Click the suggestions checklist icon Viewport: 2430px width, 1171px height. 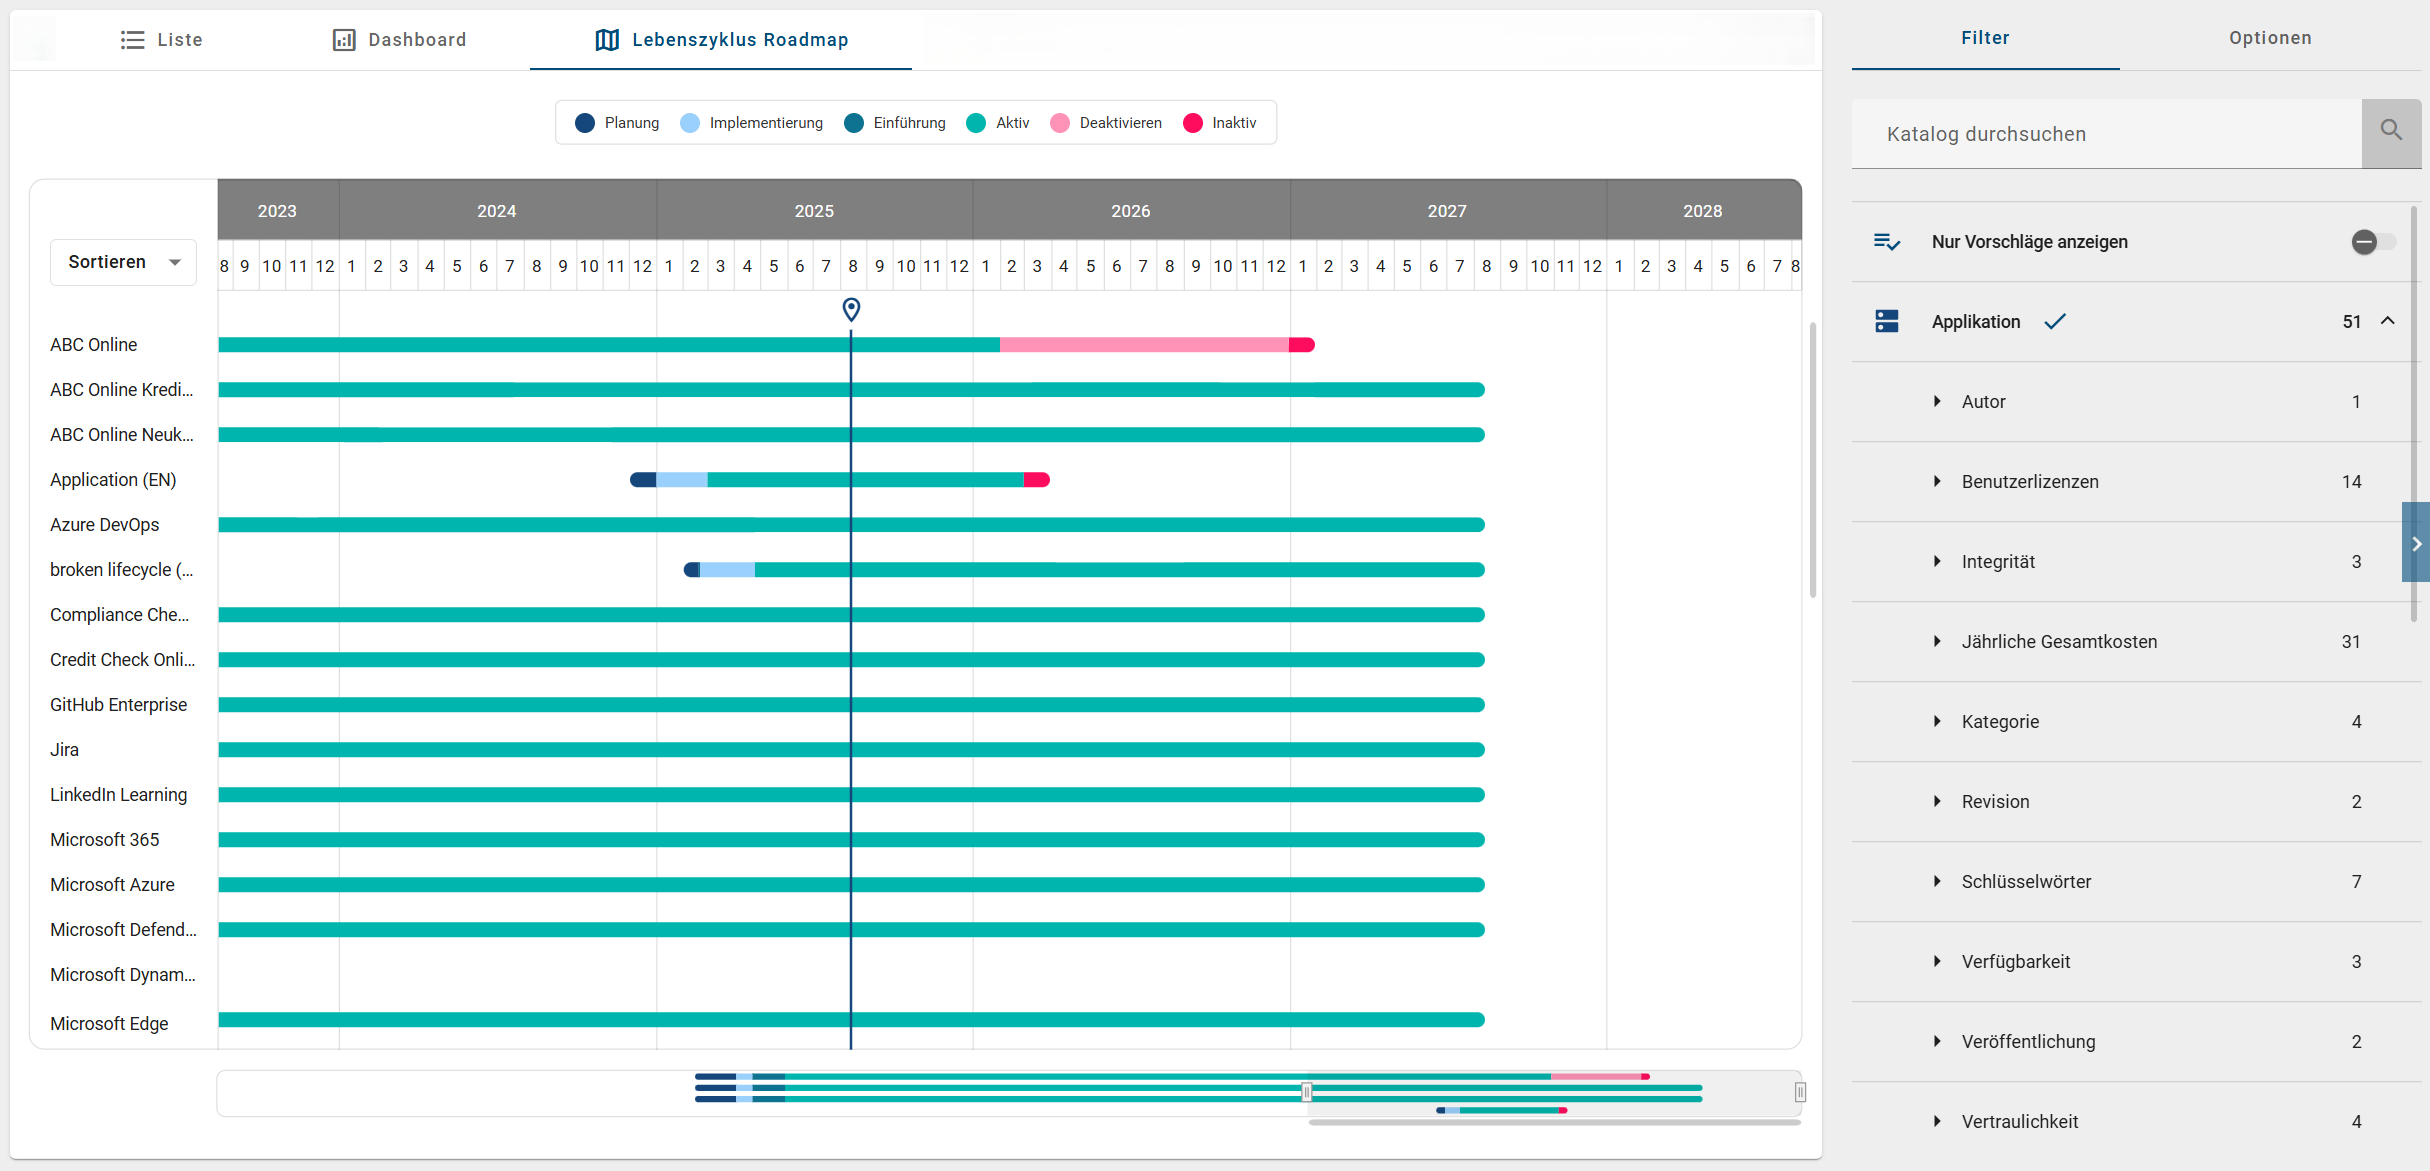tap(1887, 242)
